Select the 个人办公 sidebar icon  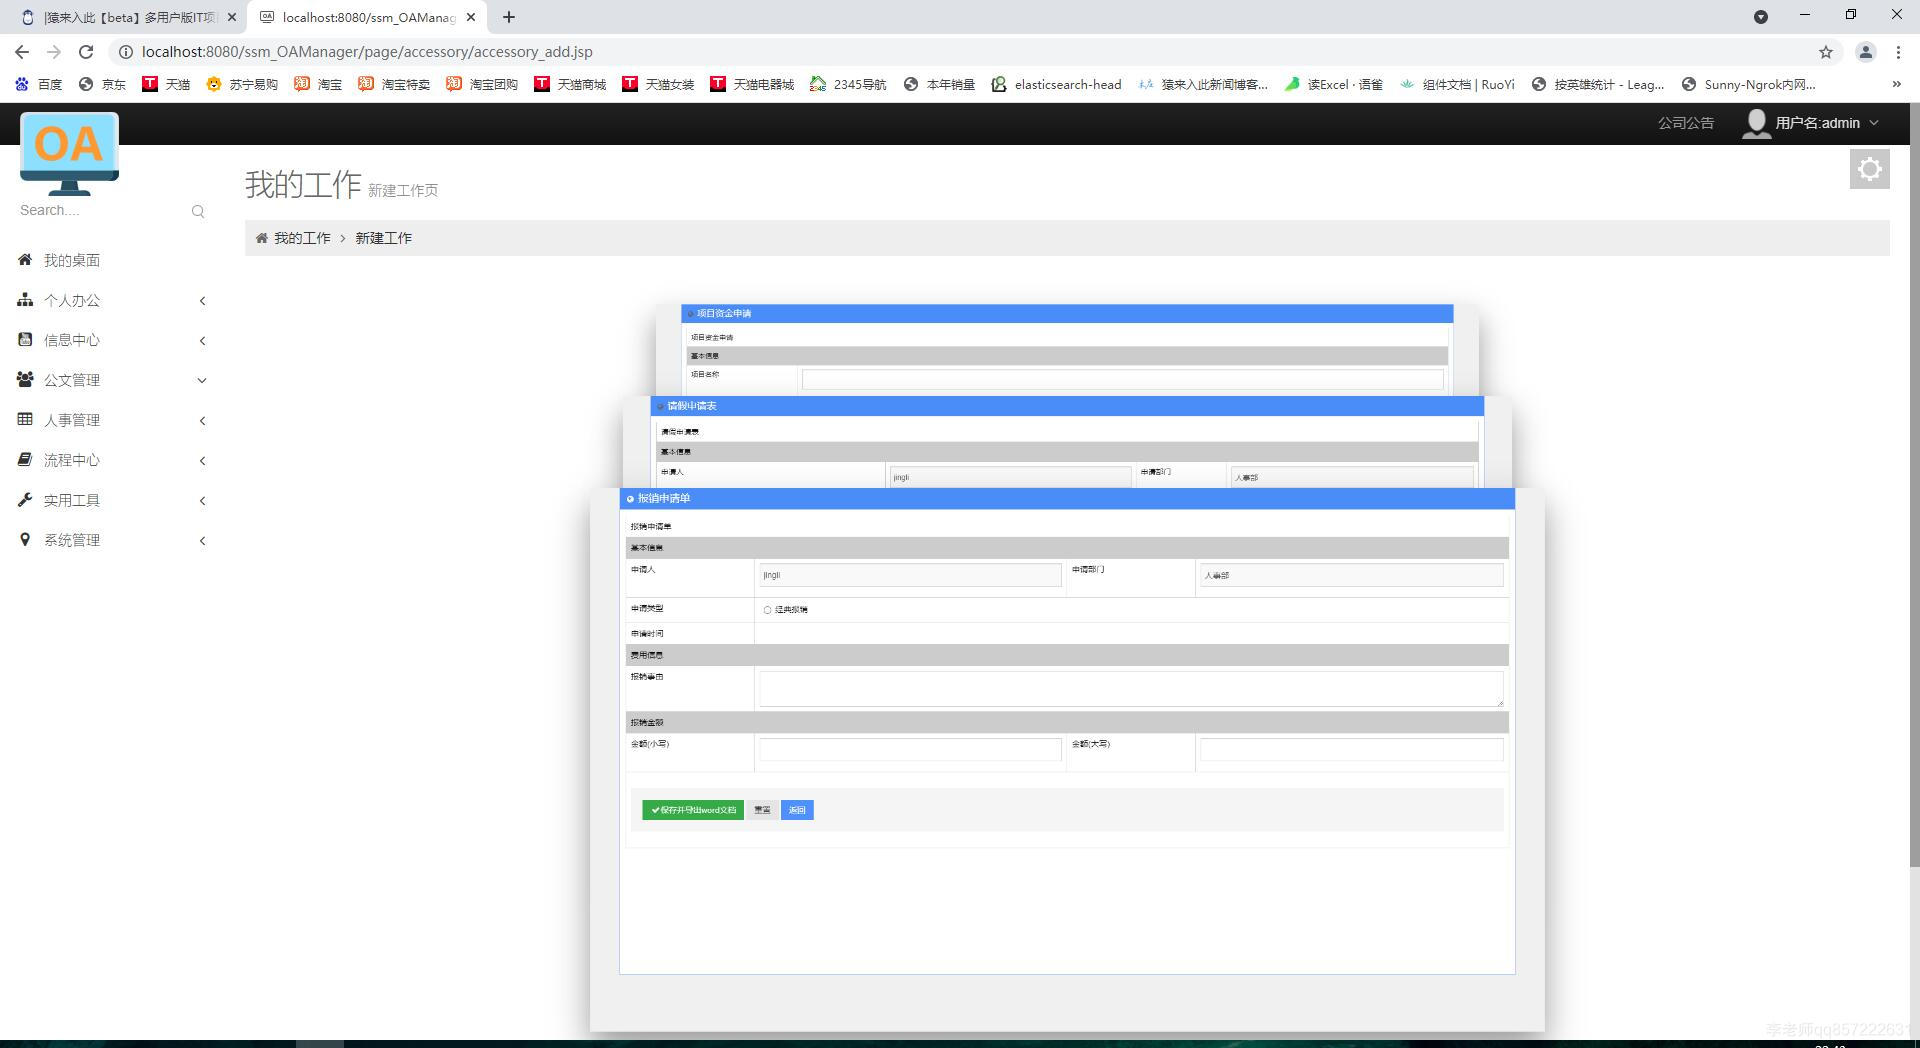click(x=25, y=300)
